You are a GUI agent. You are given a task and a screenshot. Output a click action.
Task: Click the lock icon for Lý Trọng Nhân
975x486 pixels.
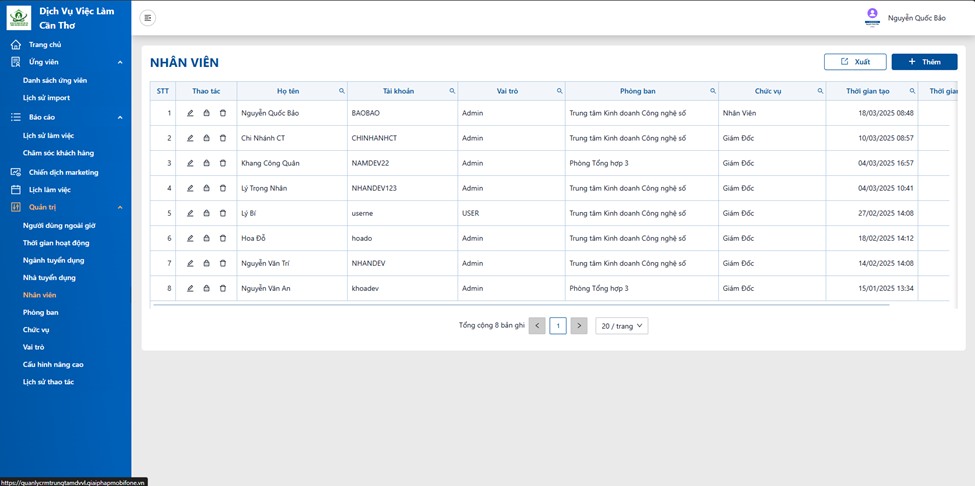coord(206,188)
